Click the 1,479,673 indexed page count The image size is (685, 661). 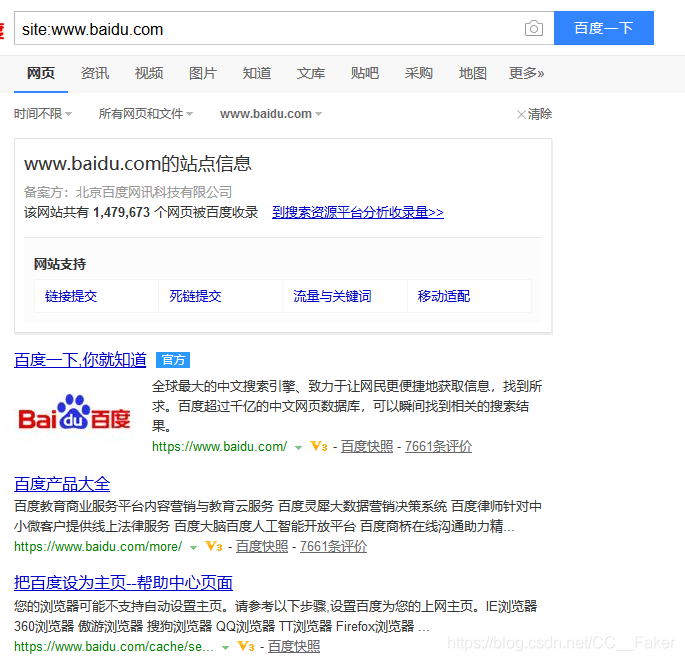point(121,212)
